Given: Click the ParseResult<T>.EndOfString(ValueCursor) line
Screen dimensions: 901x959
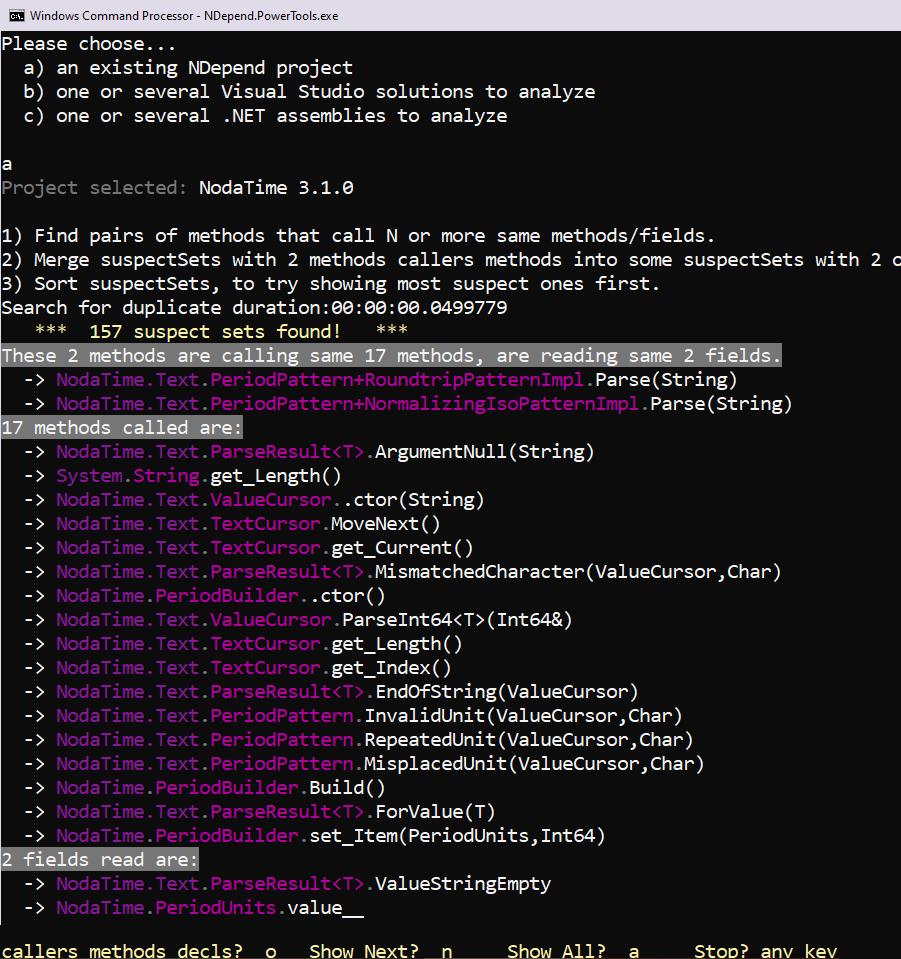Looking at the screenshot, I should 331,692.
